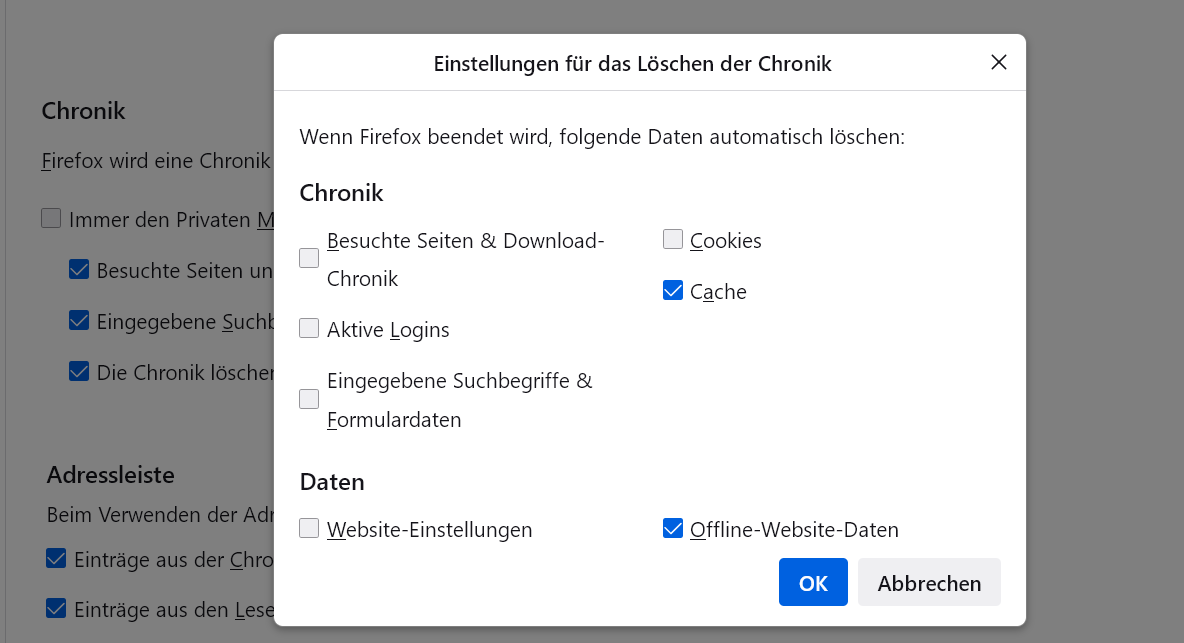The image size is (1184, 643).
Task: Uncheck background Eingegebene Suchbegriffe checkbox
Action: pos(79,321)
